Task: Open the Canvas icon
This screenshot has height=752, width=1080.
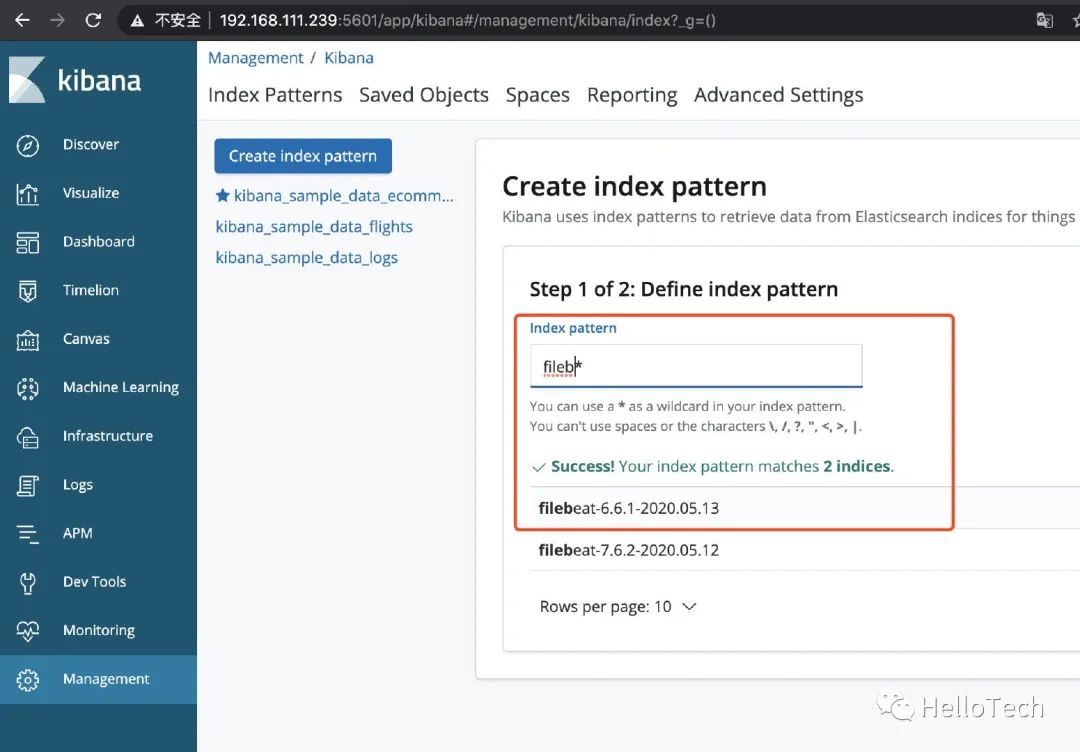Action: point(28,340)
